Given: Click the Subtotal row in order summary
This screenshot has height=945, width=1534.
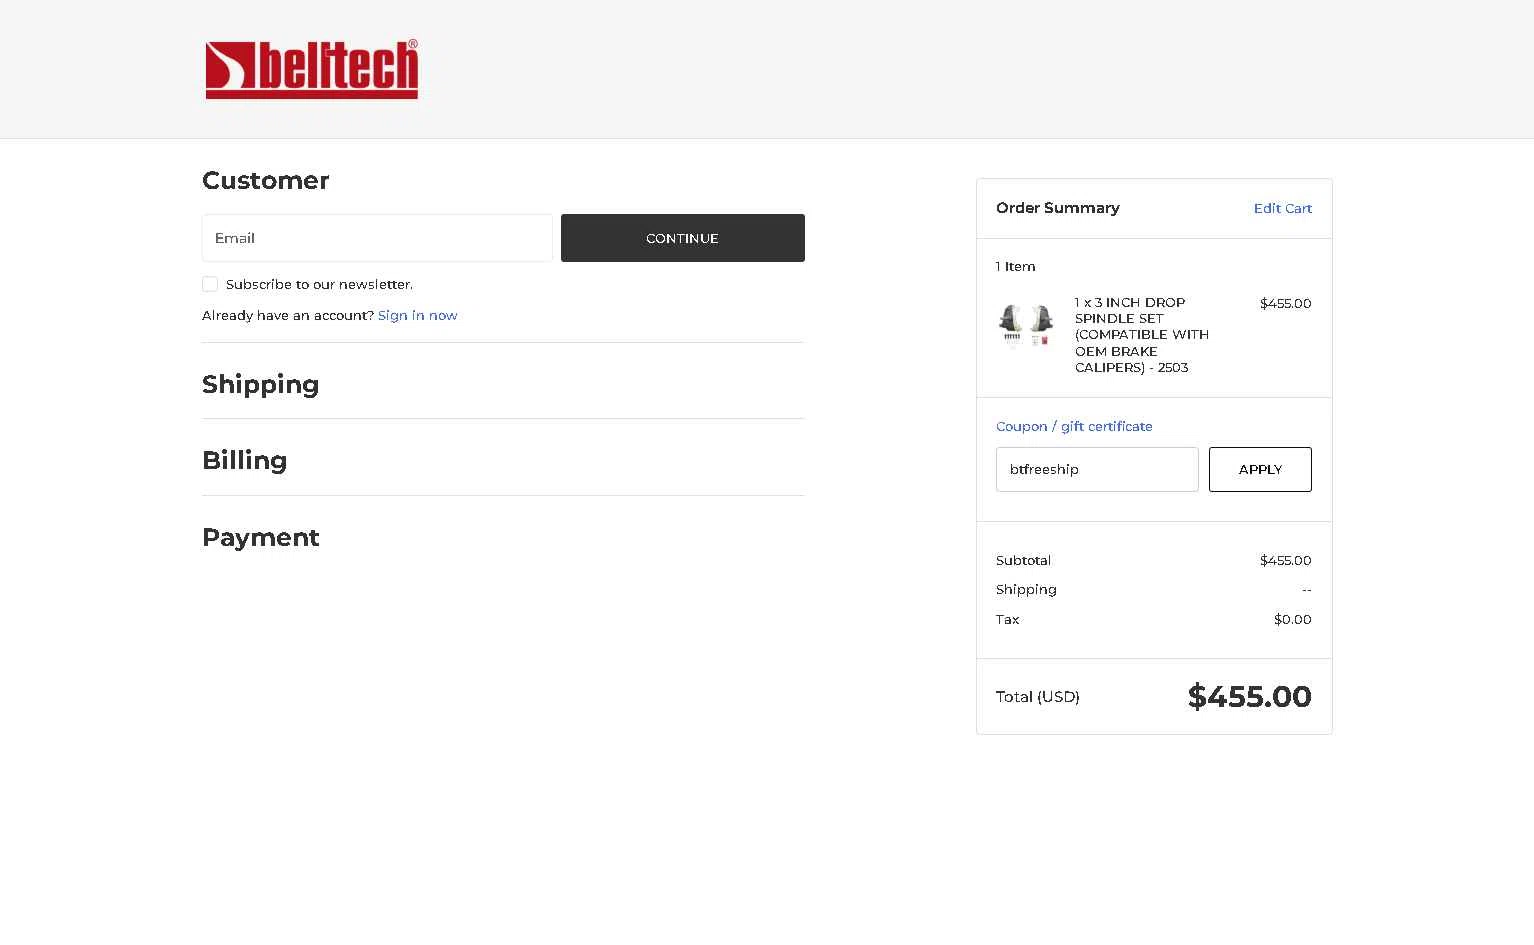Looking at the screenshot, I should pyautogui.click(x=1154, y=560).
